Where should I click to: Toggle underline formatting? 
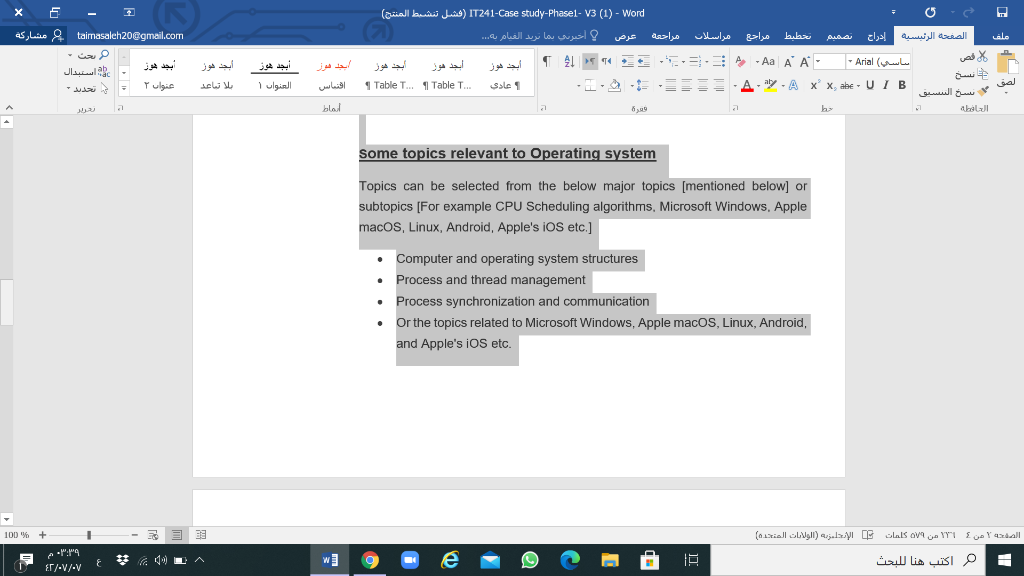[869, 85]
